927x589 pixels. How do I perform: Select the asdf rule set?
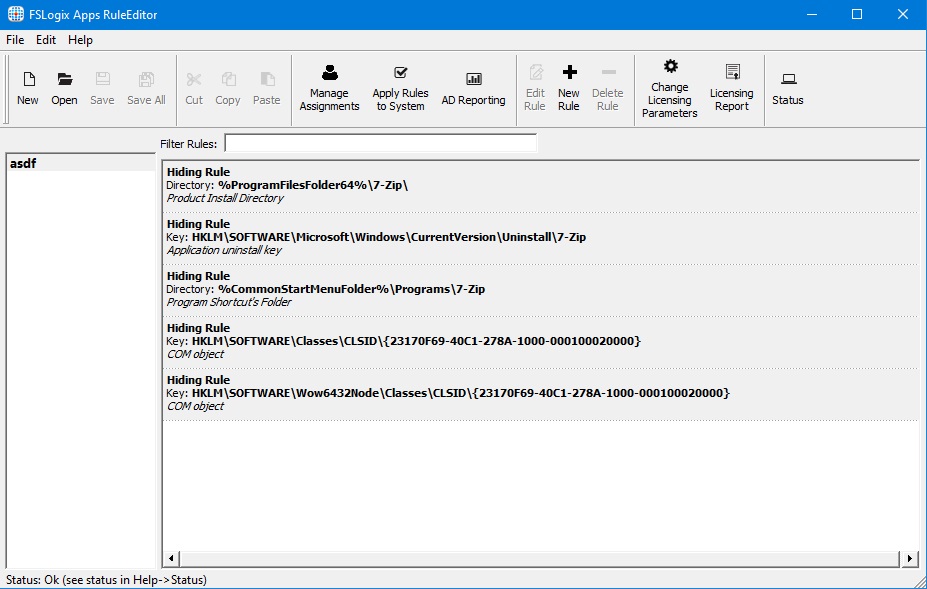[x=81, y=163]
